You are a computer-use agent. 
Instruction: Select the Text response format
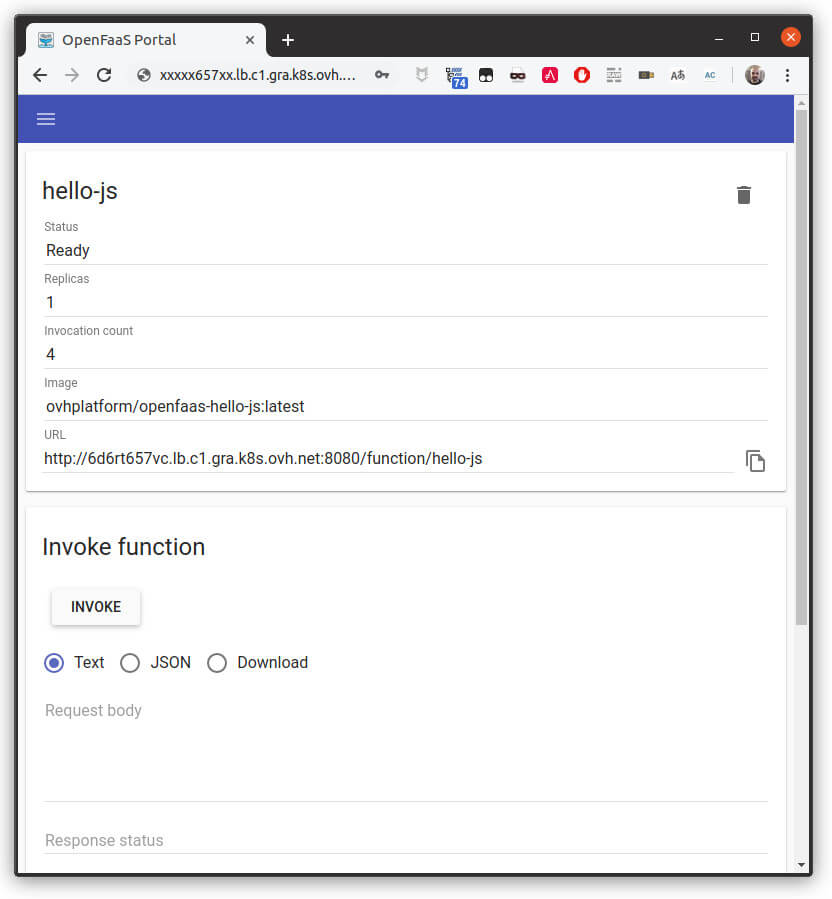(54, 663)
